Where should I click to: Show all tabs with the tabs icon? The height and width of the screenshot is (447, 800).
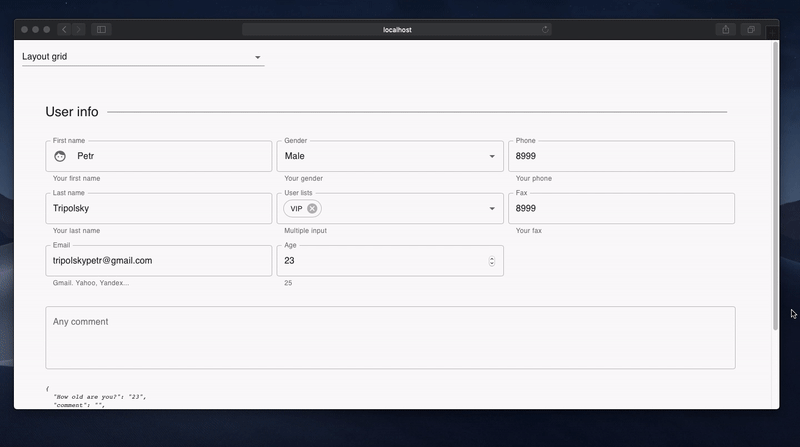[x=751, y=30]
